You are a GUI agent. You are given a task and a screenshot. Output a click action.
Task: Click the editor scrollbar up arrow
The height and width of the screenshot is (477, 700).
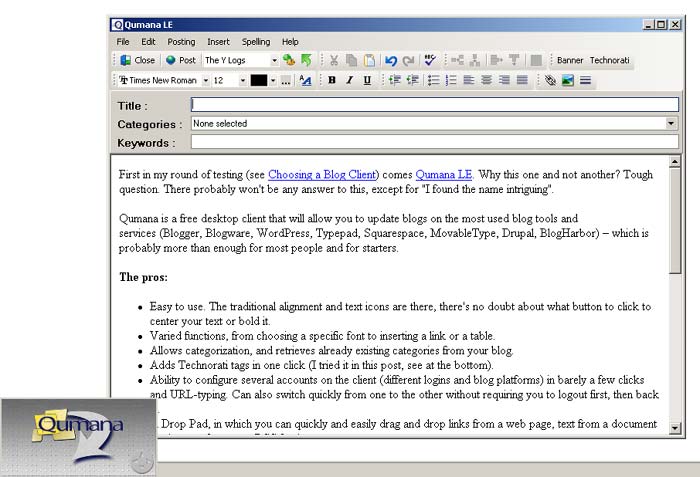675,162
